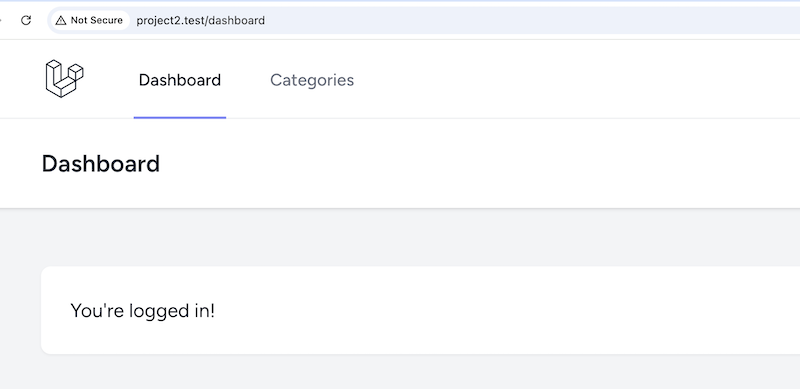Click the "dashboard" path in the URL
This screenshot has width=800, height=389.
237,20
